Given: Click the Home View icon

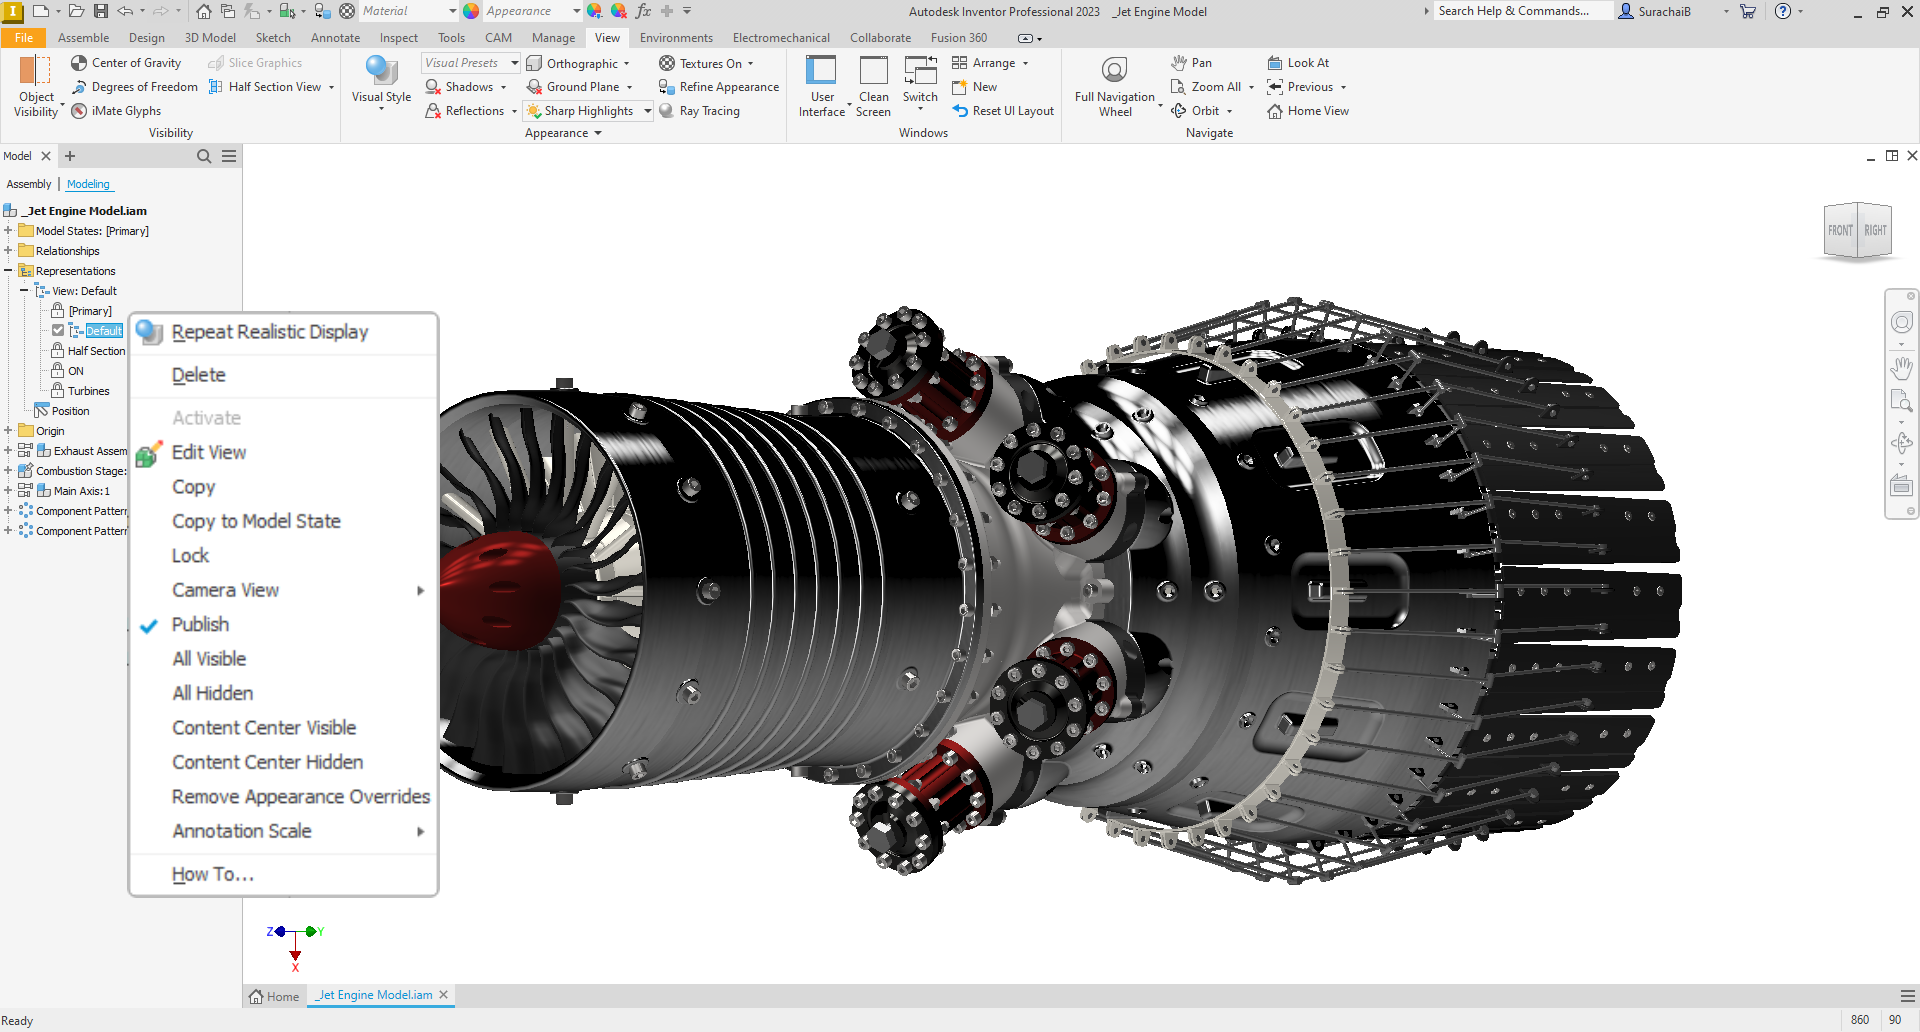Looking at the screenshot, I should point(1275,111).
